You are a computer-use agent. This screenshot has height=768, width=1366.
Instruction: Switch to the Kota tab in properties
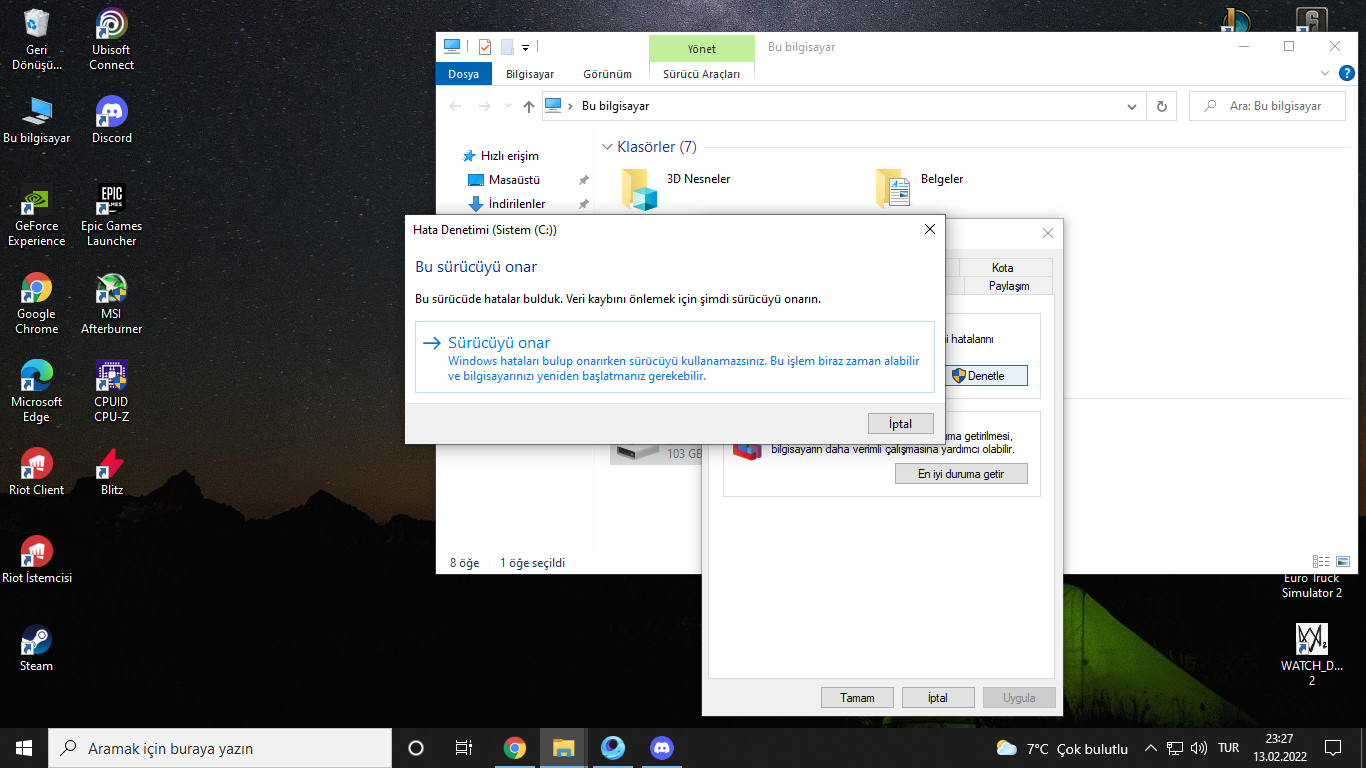click(x=1002, y=268)
